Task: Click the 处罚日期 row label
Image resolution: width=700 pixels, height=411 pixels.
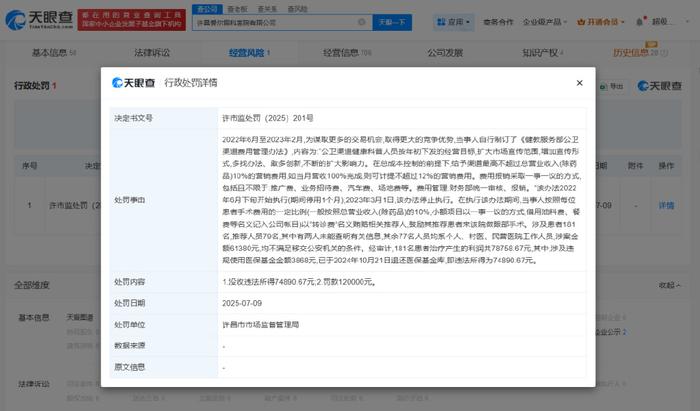Action: tap(129, 303)
